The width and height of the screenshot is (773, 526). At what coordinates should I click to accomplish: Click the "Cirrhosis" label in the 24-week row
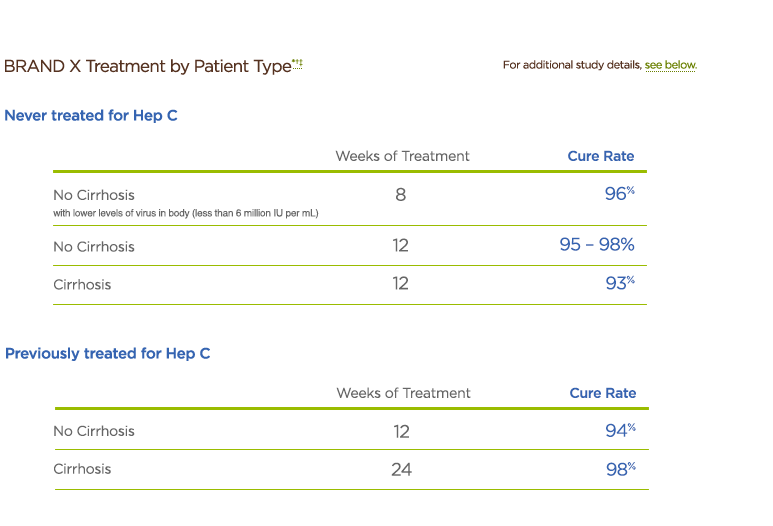(x=82, y=469)
